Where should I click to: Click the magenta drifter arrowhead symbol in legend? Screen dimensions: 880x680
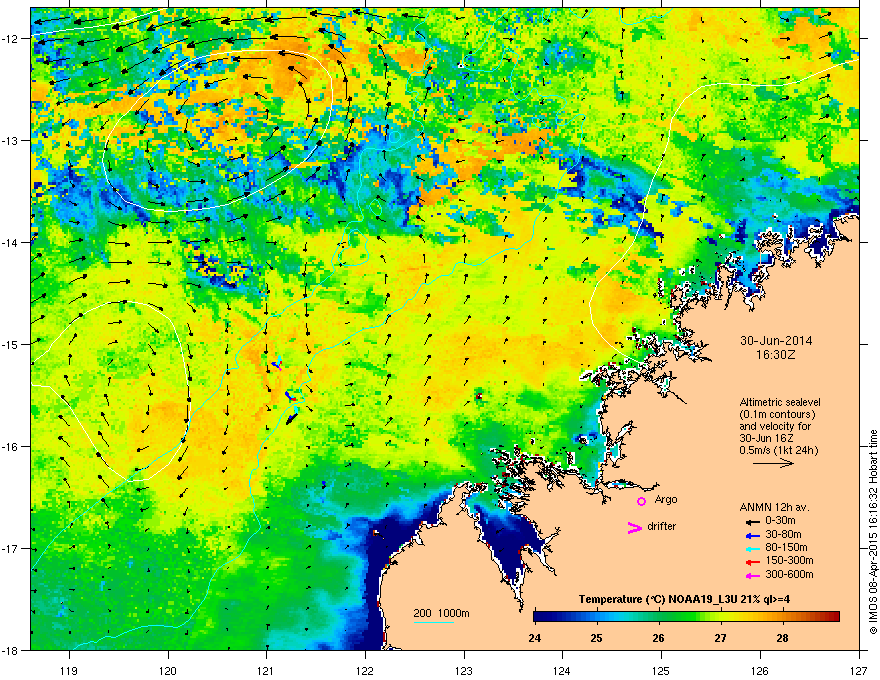634,527
